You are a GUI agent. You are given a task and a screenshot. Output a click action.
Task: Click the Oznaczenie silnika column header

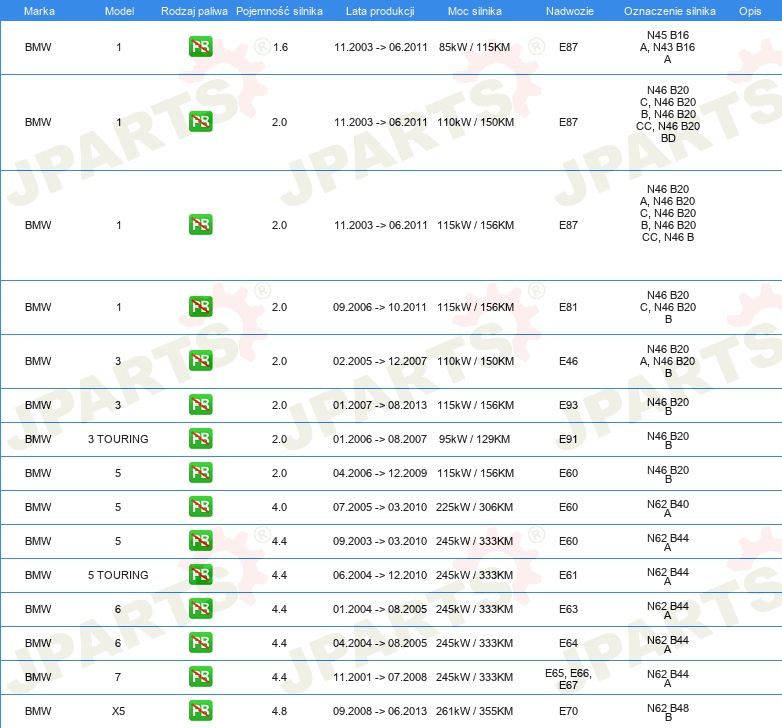(669, 10)
